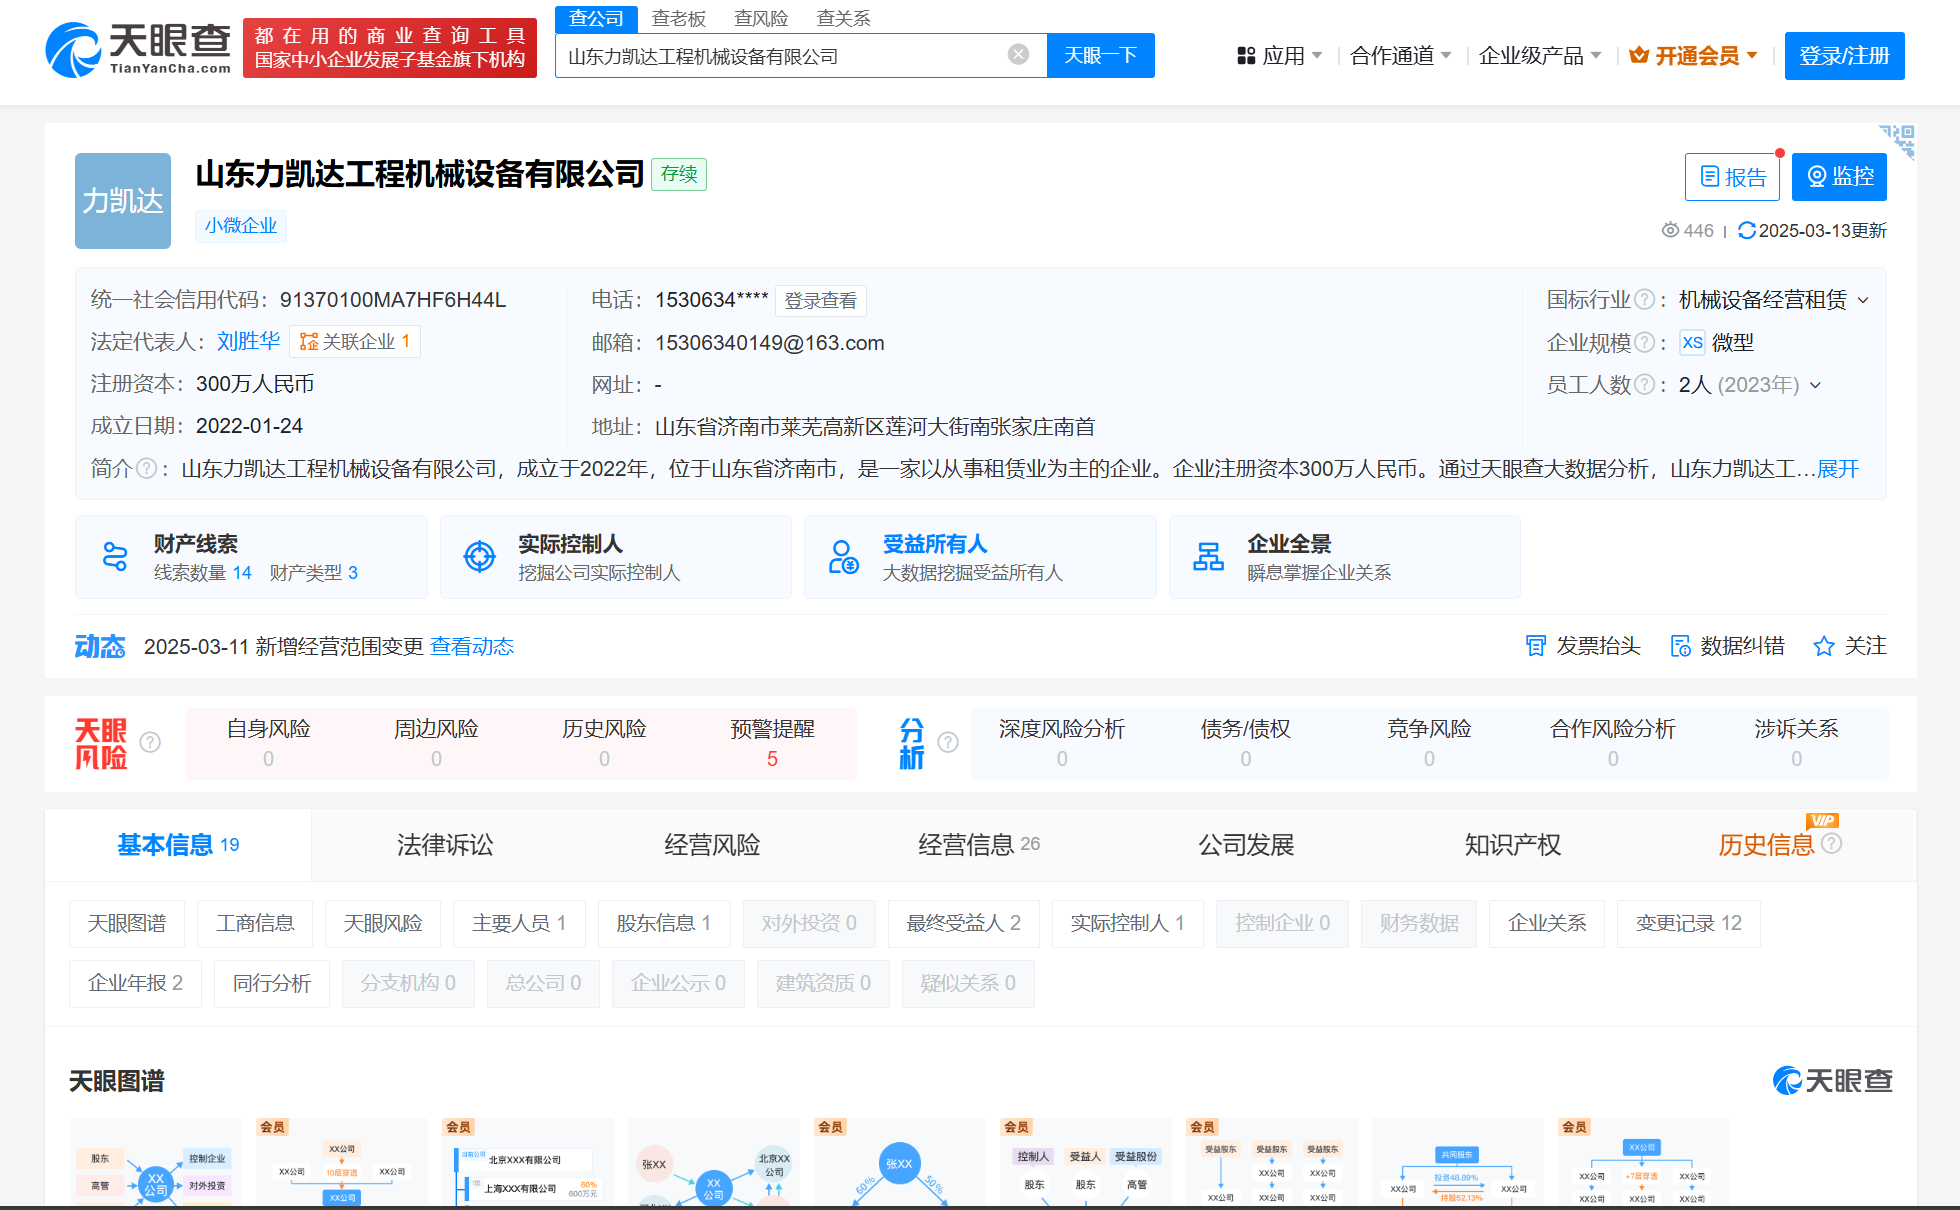Click the TianYanCha watermark logo in 天眼图谱
Viewport: 1960px width, 1210px height.
[1832, 1081]
